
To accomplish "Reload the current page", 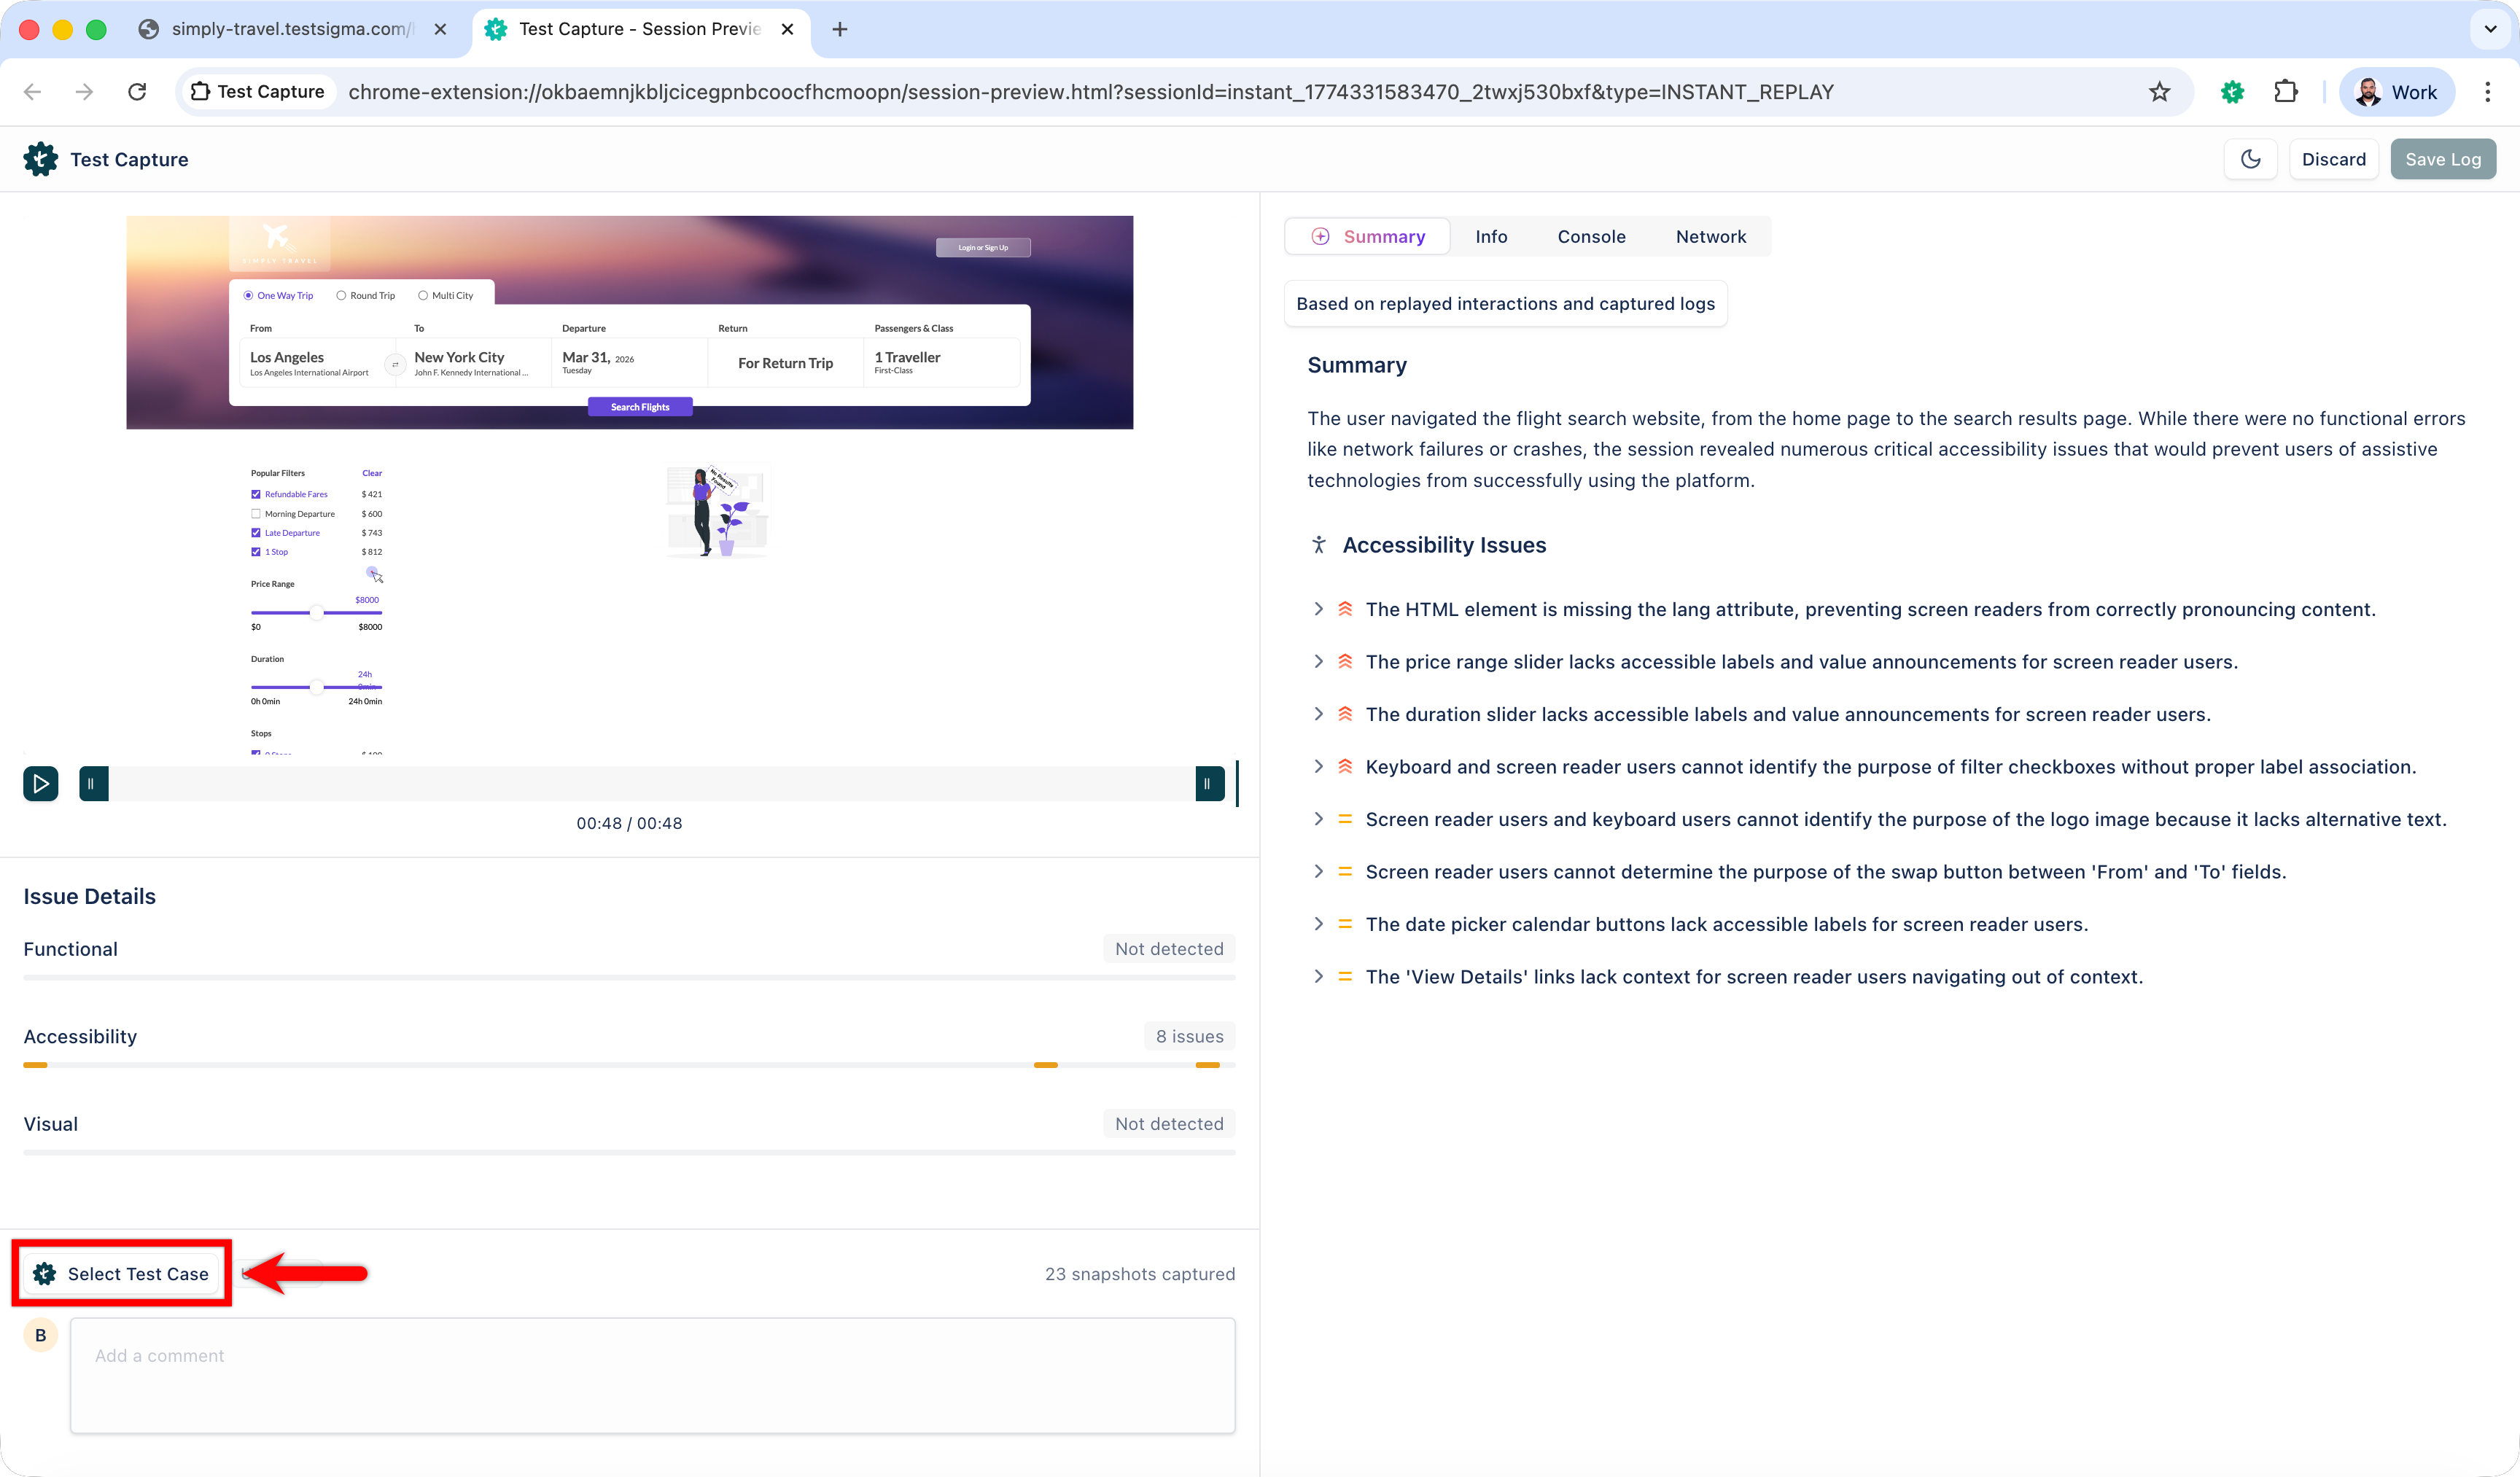I will tap(137, 91).
